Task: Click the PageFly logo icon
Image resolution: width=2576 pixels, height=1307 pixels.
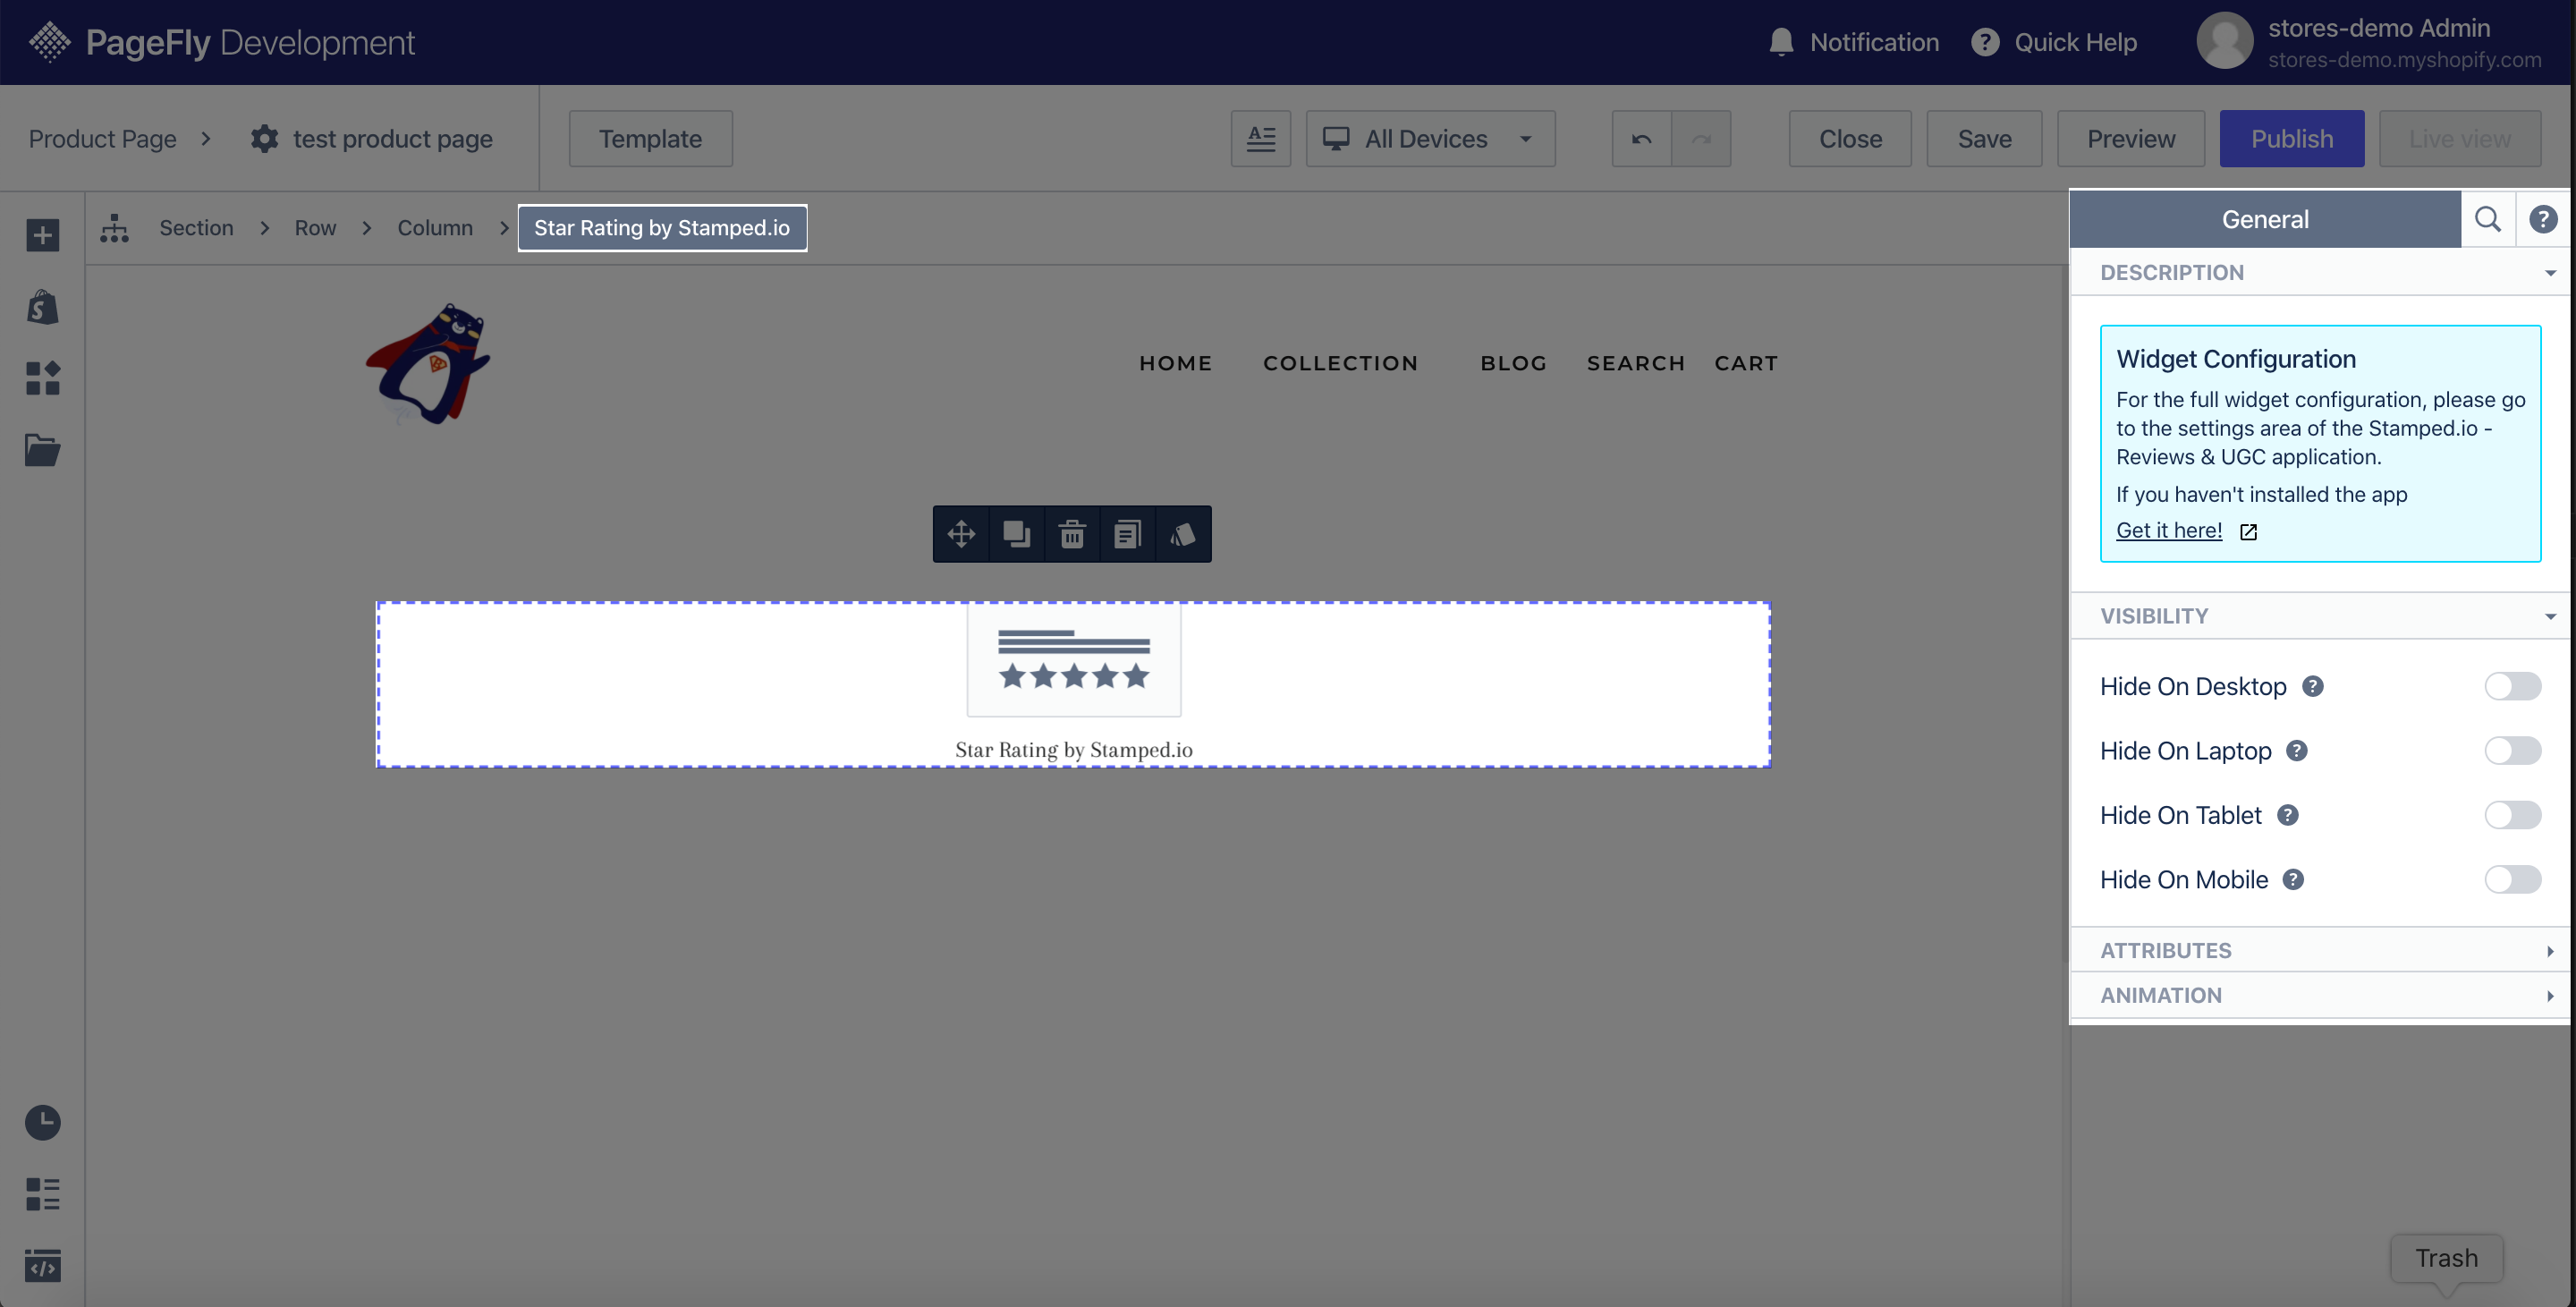Action: coord(49,42)
